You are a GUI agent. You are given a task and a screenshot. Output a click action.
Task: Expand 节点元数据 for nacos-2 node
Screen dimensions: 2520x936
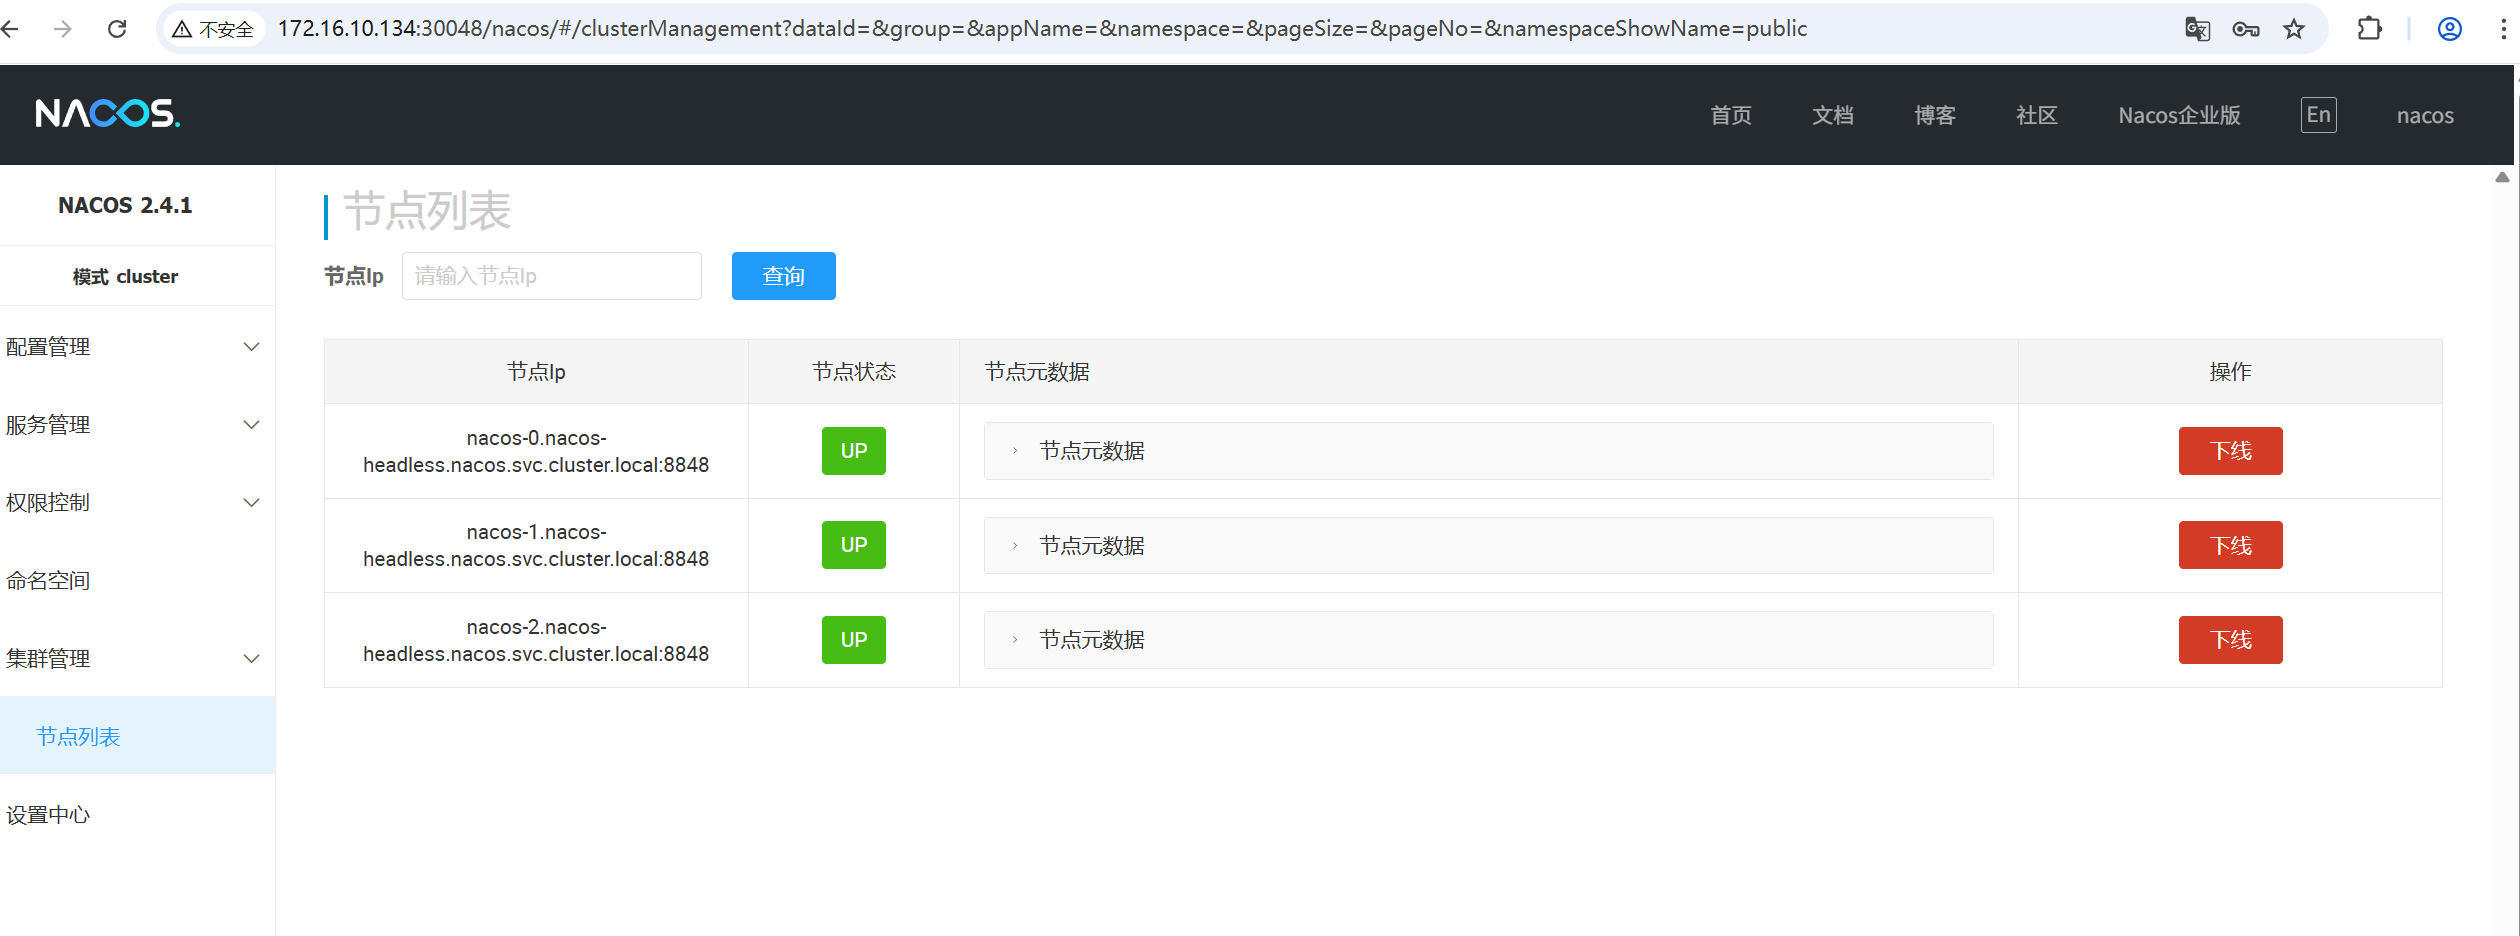[1091, 640]
